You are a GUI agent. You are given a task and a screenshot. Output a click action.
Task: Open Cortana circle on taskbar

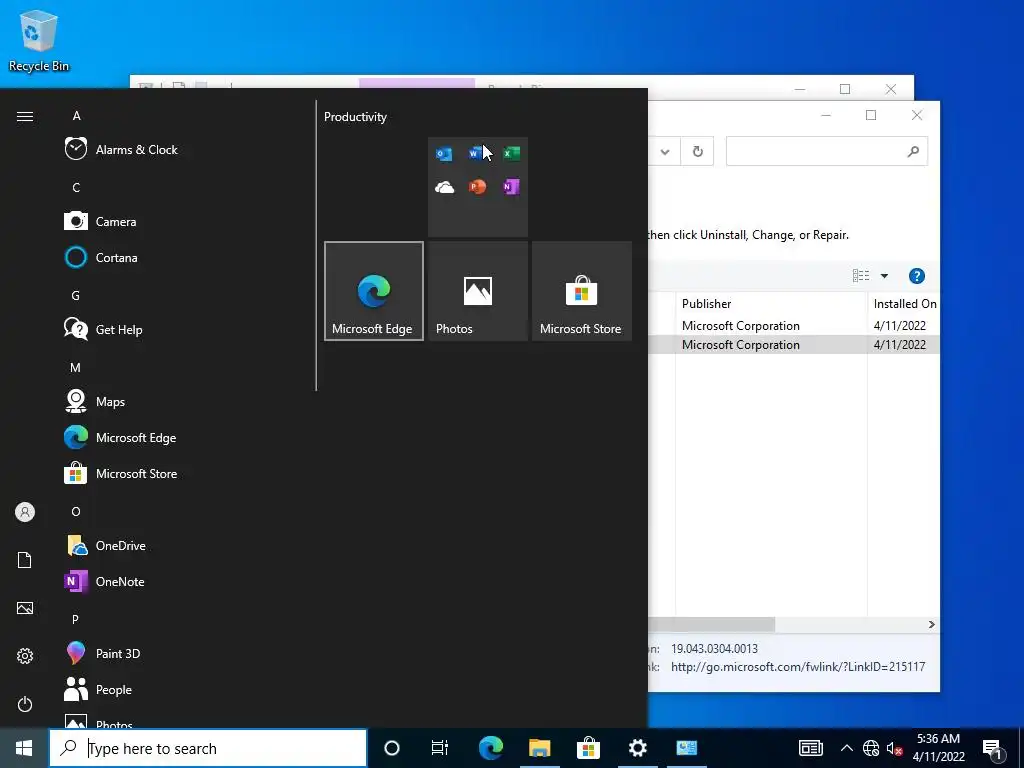392,748
